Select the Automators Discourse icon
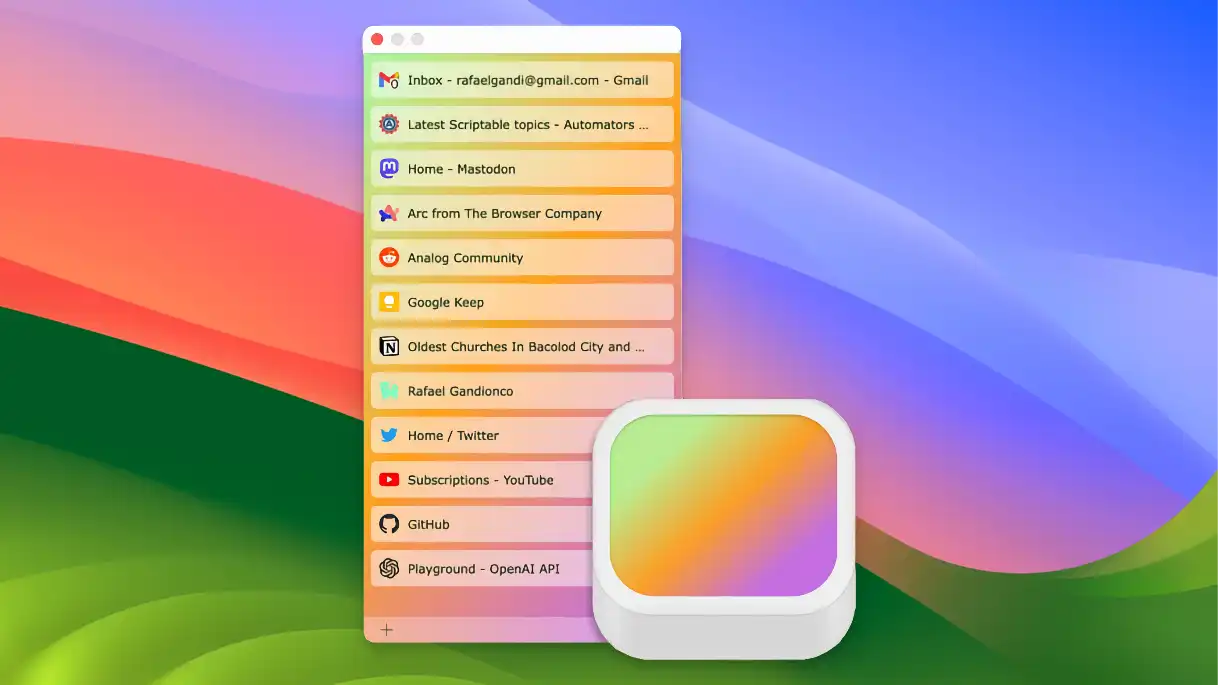The height and width of the screenshot is (685, 1218). pos(389,124)
